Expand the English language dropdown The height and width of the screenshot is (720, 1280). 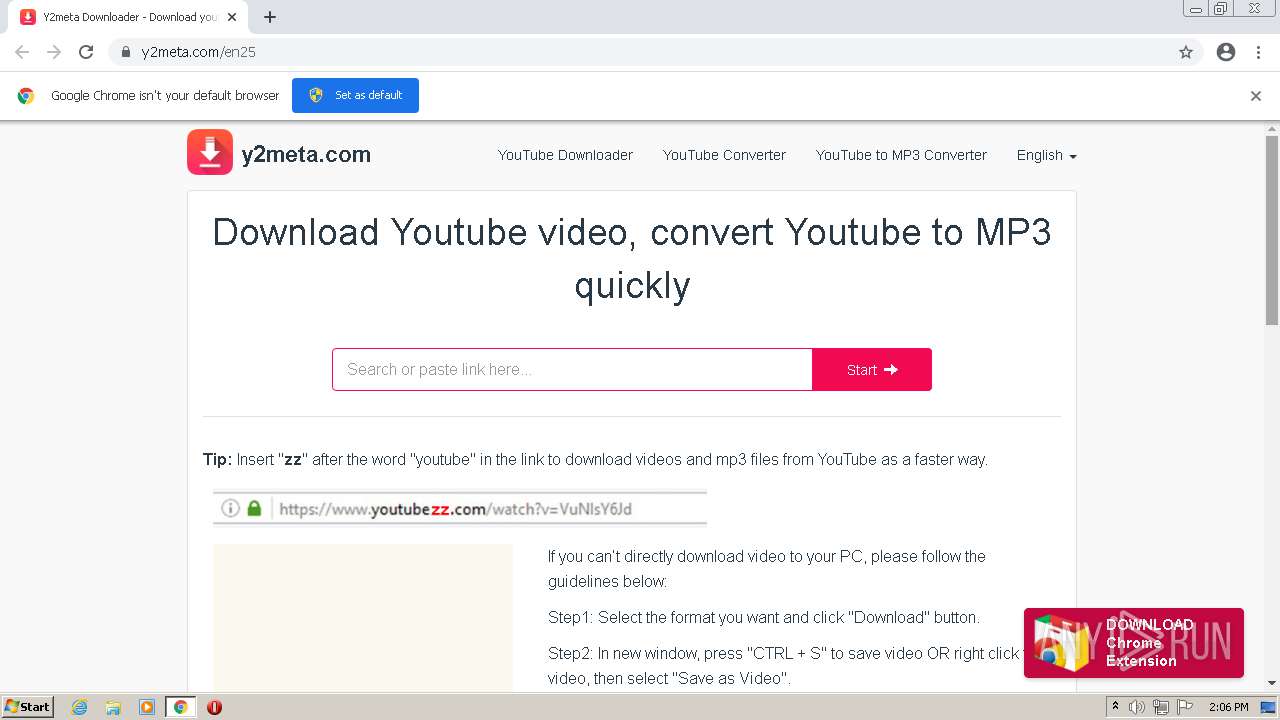click(x=1046, y=155)
